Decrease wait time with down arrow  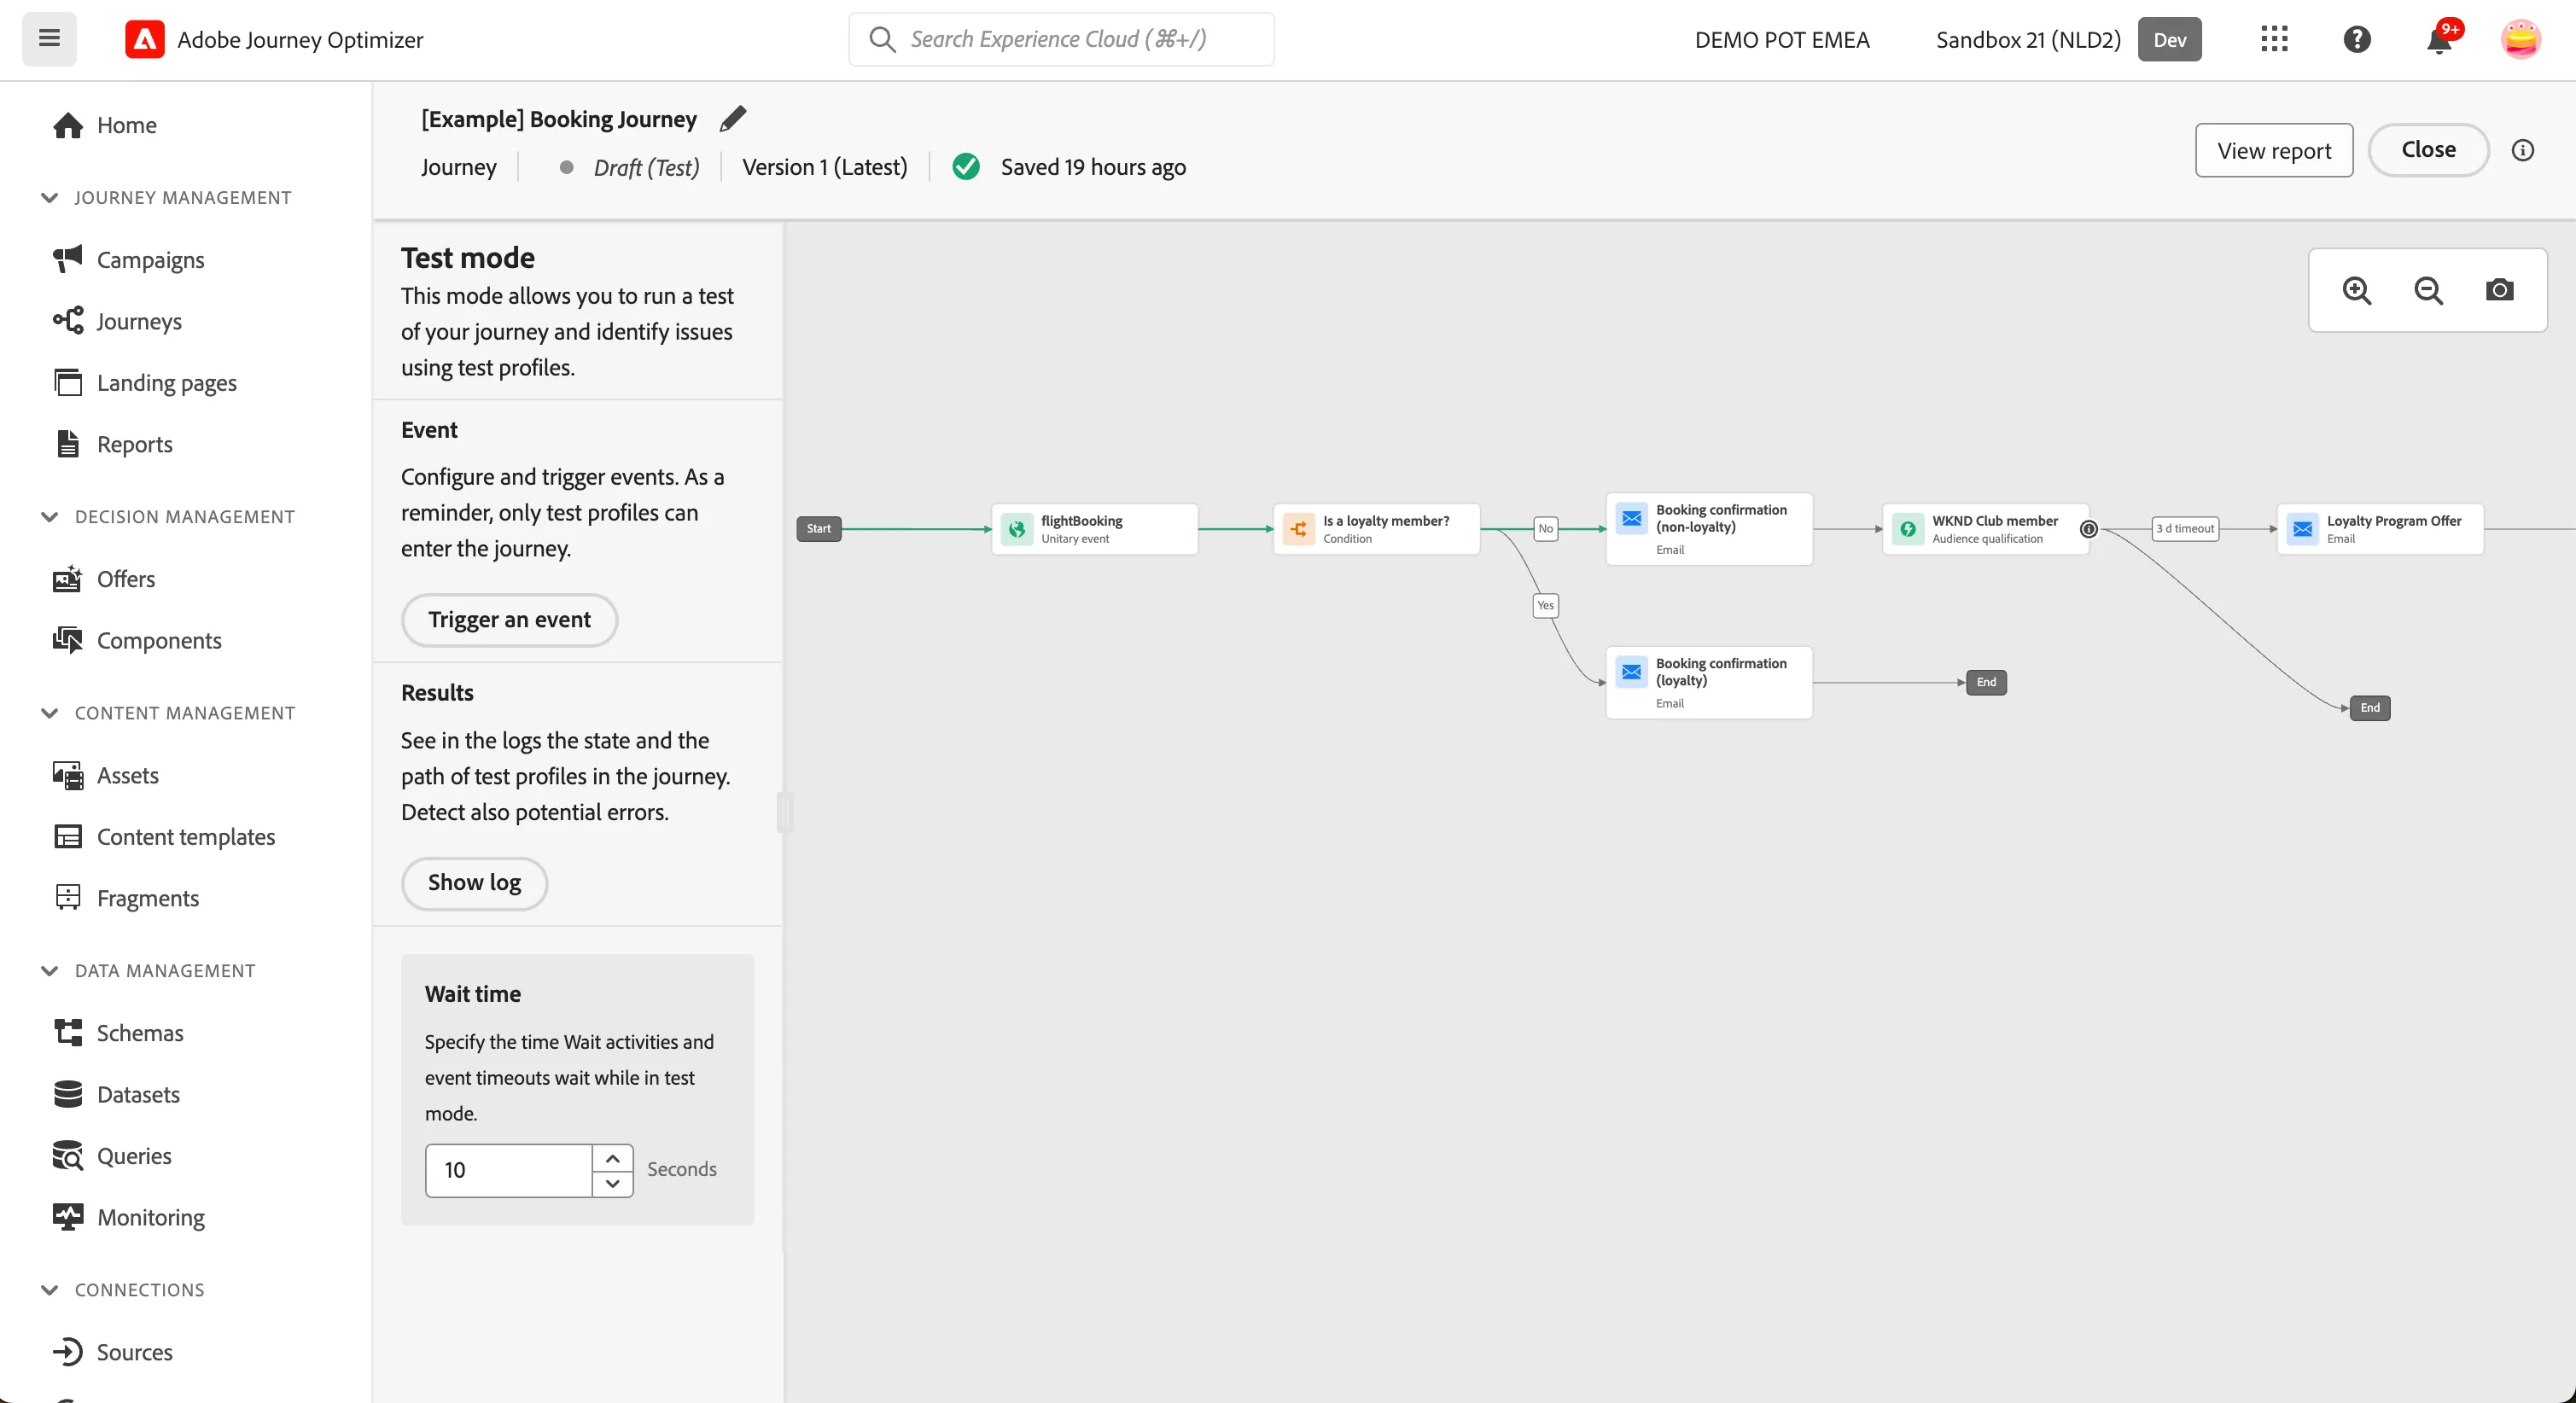pos(613,1184)
